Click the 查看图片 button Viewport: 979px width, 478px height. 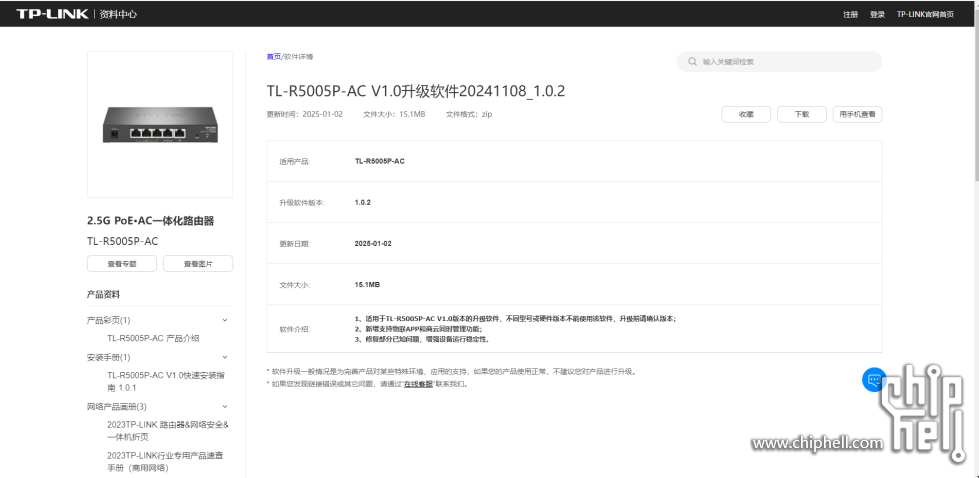click(198, 263)
